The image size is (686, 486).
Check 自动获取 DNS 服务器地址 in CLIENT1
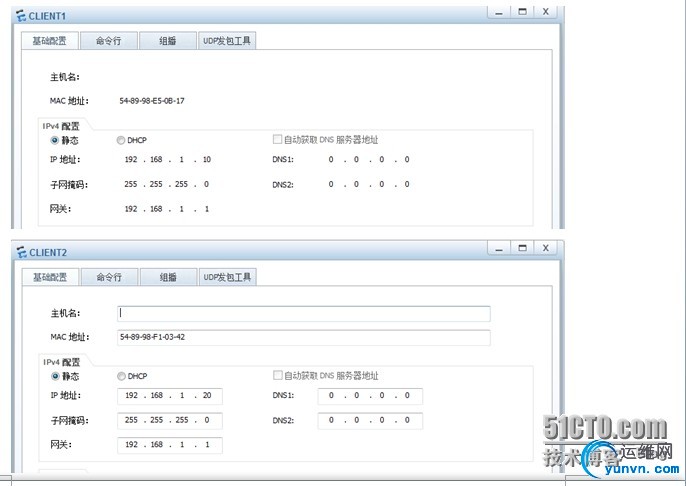coord(277,140)
